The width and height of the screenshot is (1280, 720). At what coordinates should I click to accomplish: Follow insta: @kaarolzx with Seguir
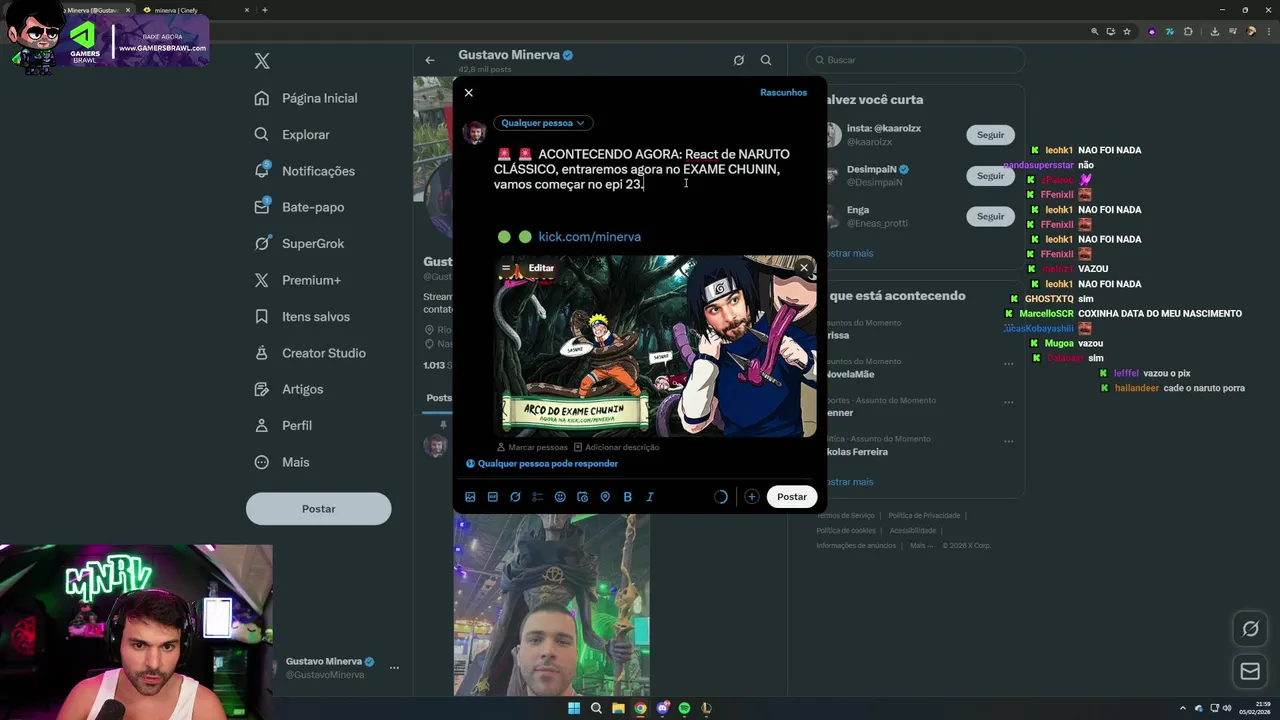tap(990, 135)
